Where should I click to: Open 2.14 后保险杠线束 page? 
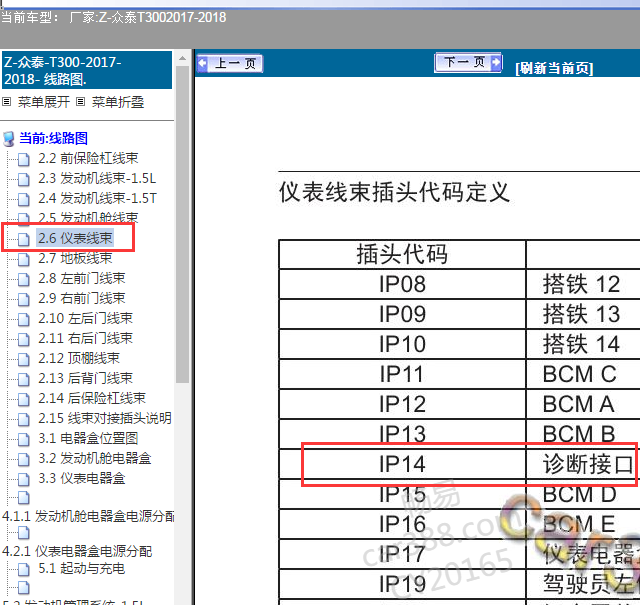[92, 398]
